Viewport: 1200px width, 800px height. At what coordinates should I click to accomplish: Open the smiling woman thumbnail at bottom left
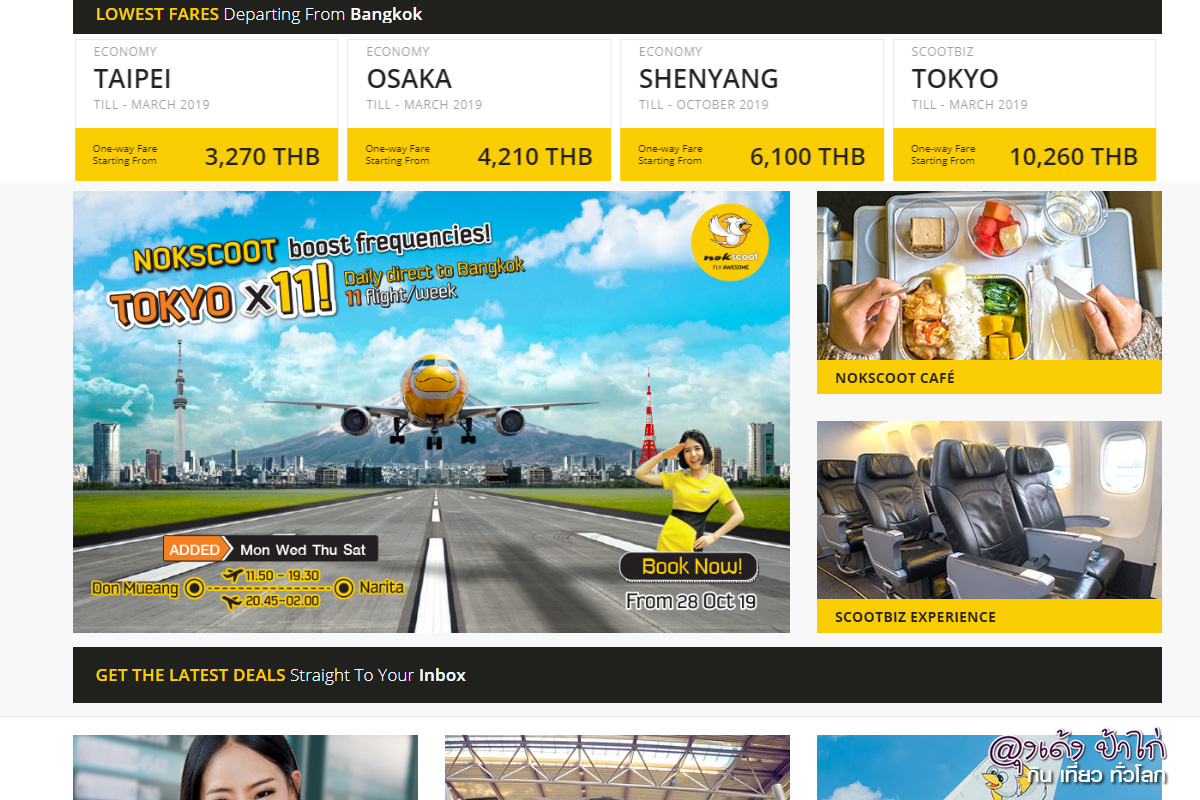(x=245, y=768)
